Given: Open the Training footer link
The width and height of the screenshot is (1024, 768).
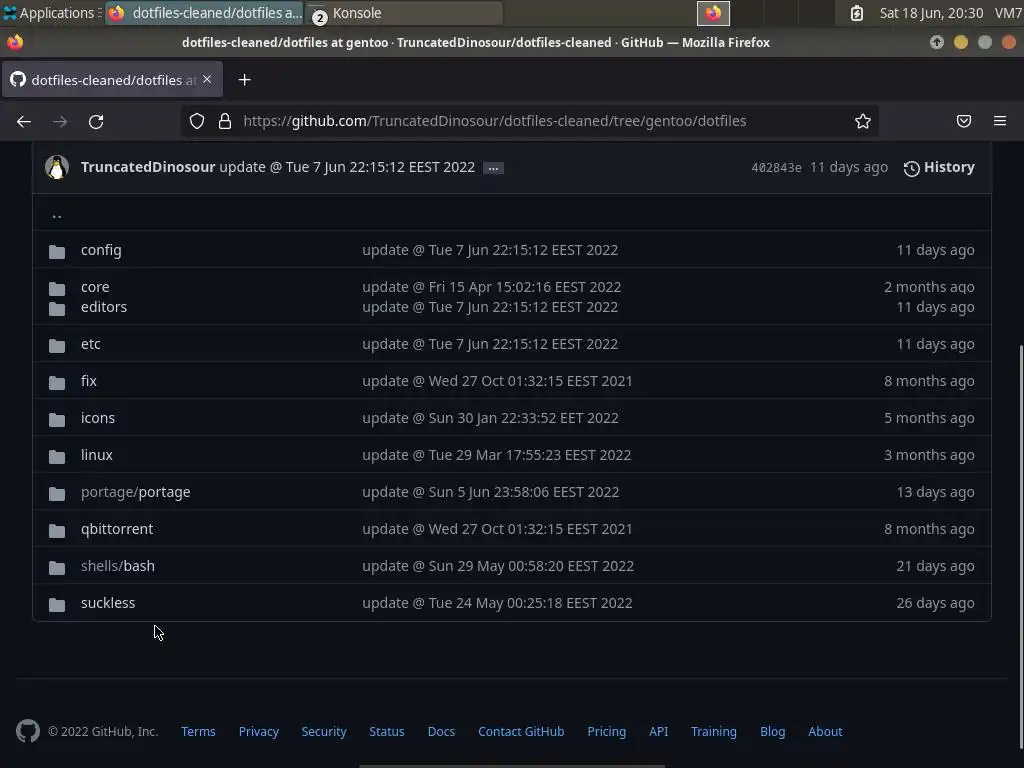Looking at the screenshot, I should point(714,731).
